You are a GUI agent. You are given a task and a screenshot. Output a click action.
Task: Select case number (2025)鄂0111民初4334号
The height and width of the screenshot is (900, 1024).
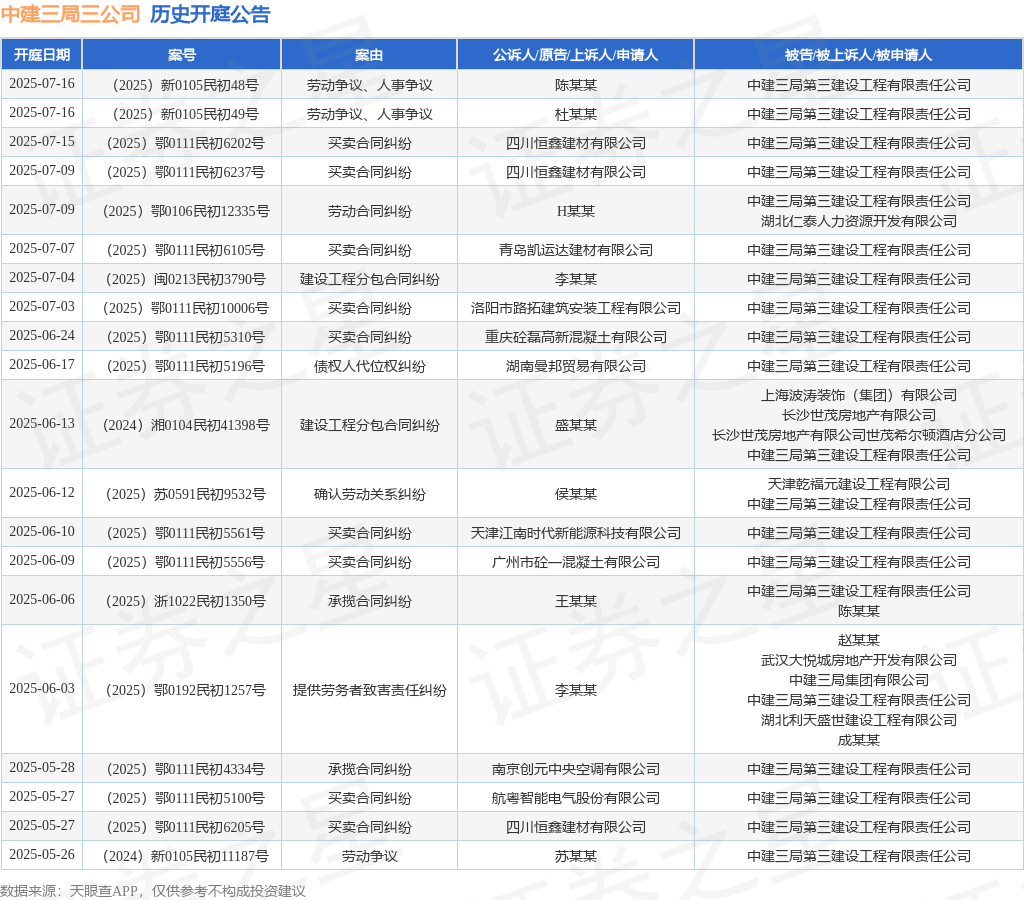(x=185, y=769)
